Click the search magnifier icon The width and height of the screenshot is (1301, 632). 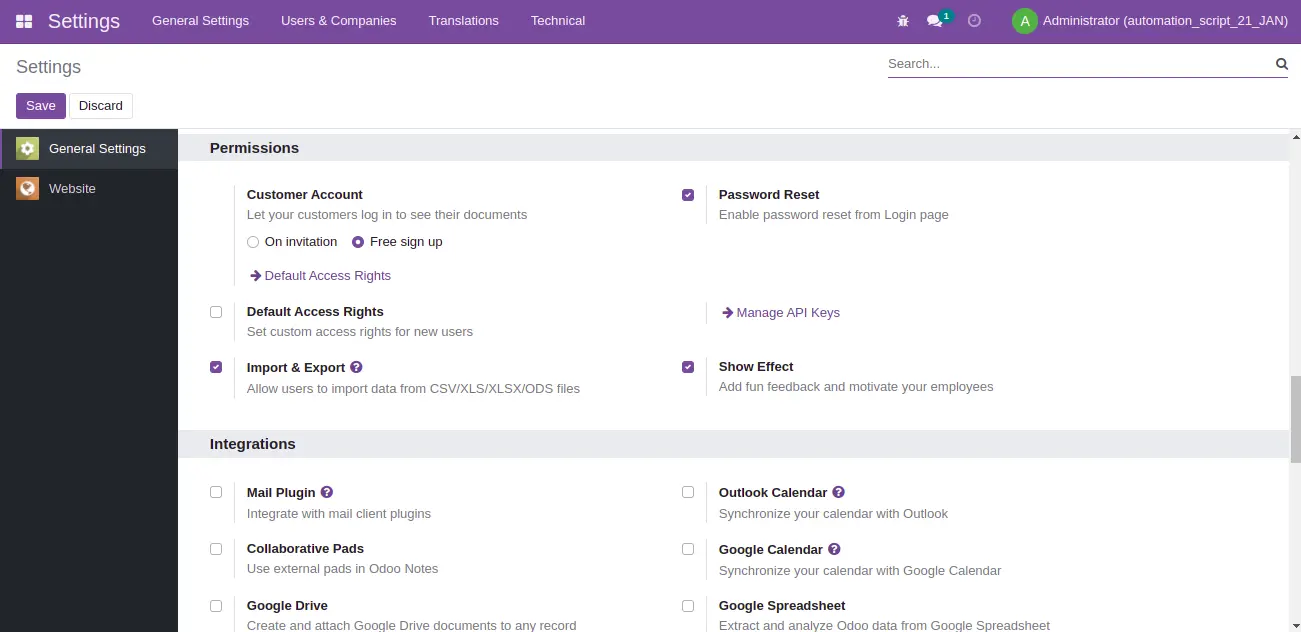coord(1281,64)
